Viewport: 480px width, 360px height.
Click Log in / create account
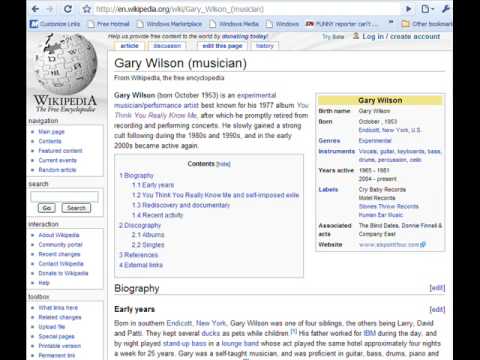coord(401,36)
